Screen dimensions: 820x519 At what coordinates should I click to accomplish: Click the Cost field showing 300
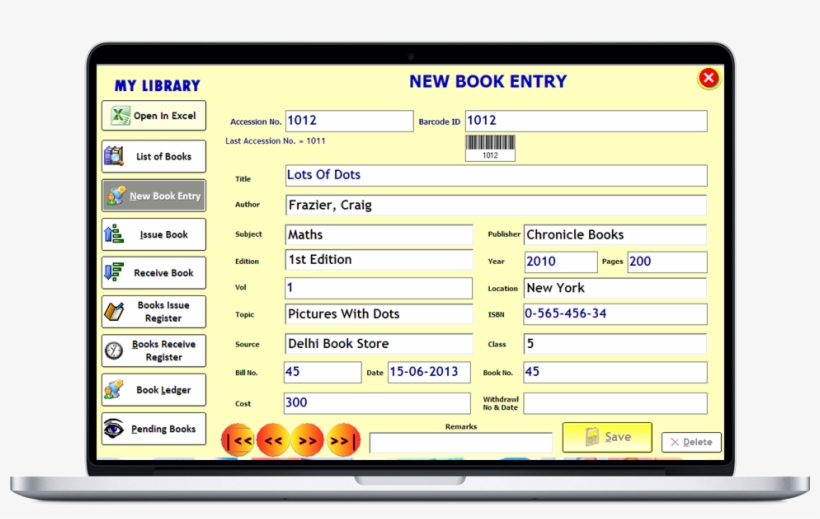(x=377, y=403)
